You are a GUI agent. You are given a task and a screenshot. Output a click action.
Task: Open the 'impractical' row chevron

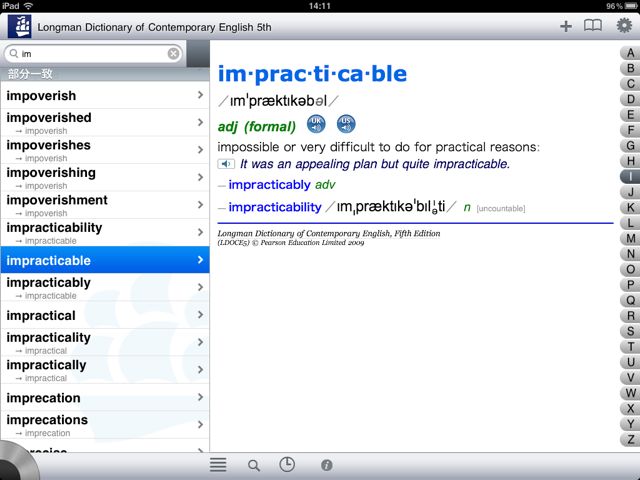(x=200, y=315)
